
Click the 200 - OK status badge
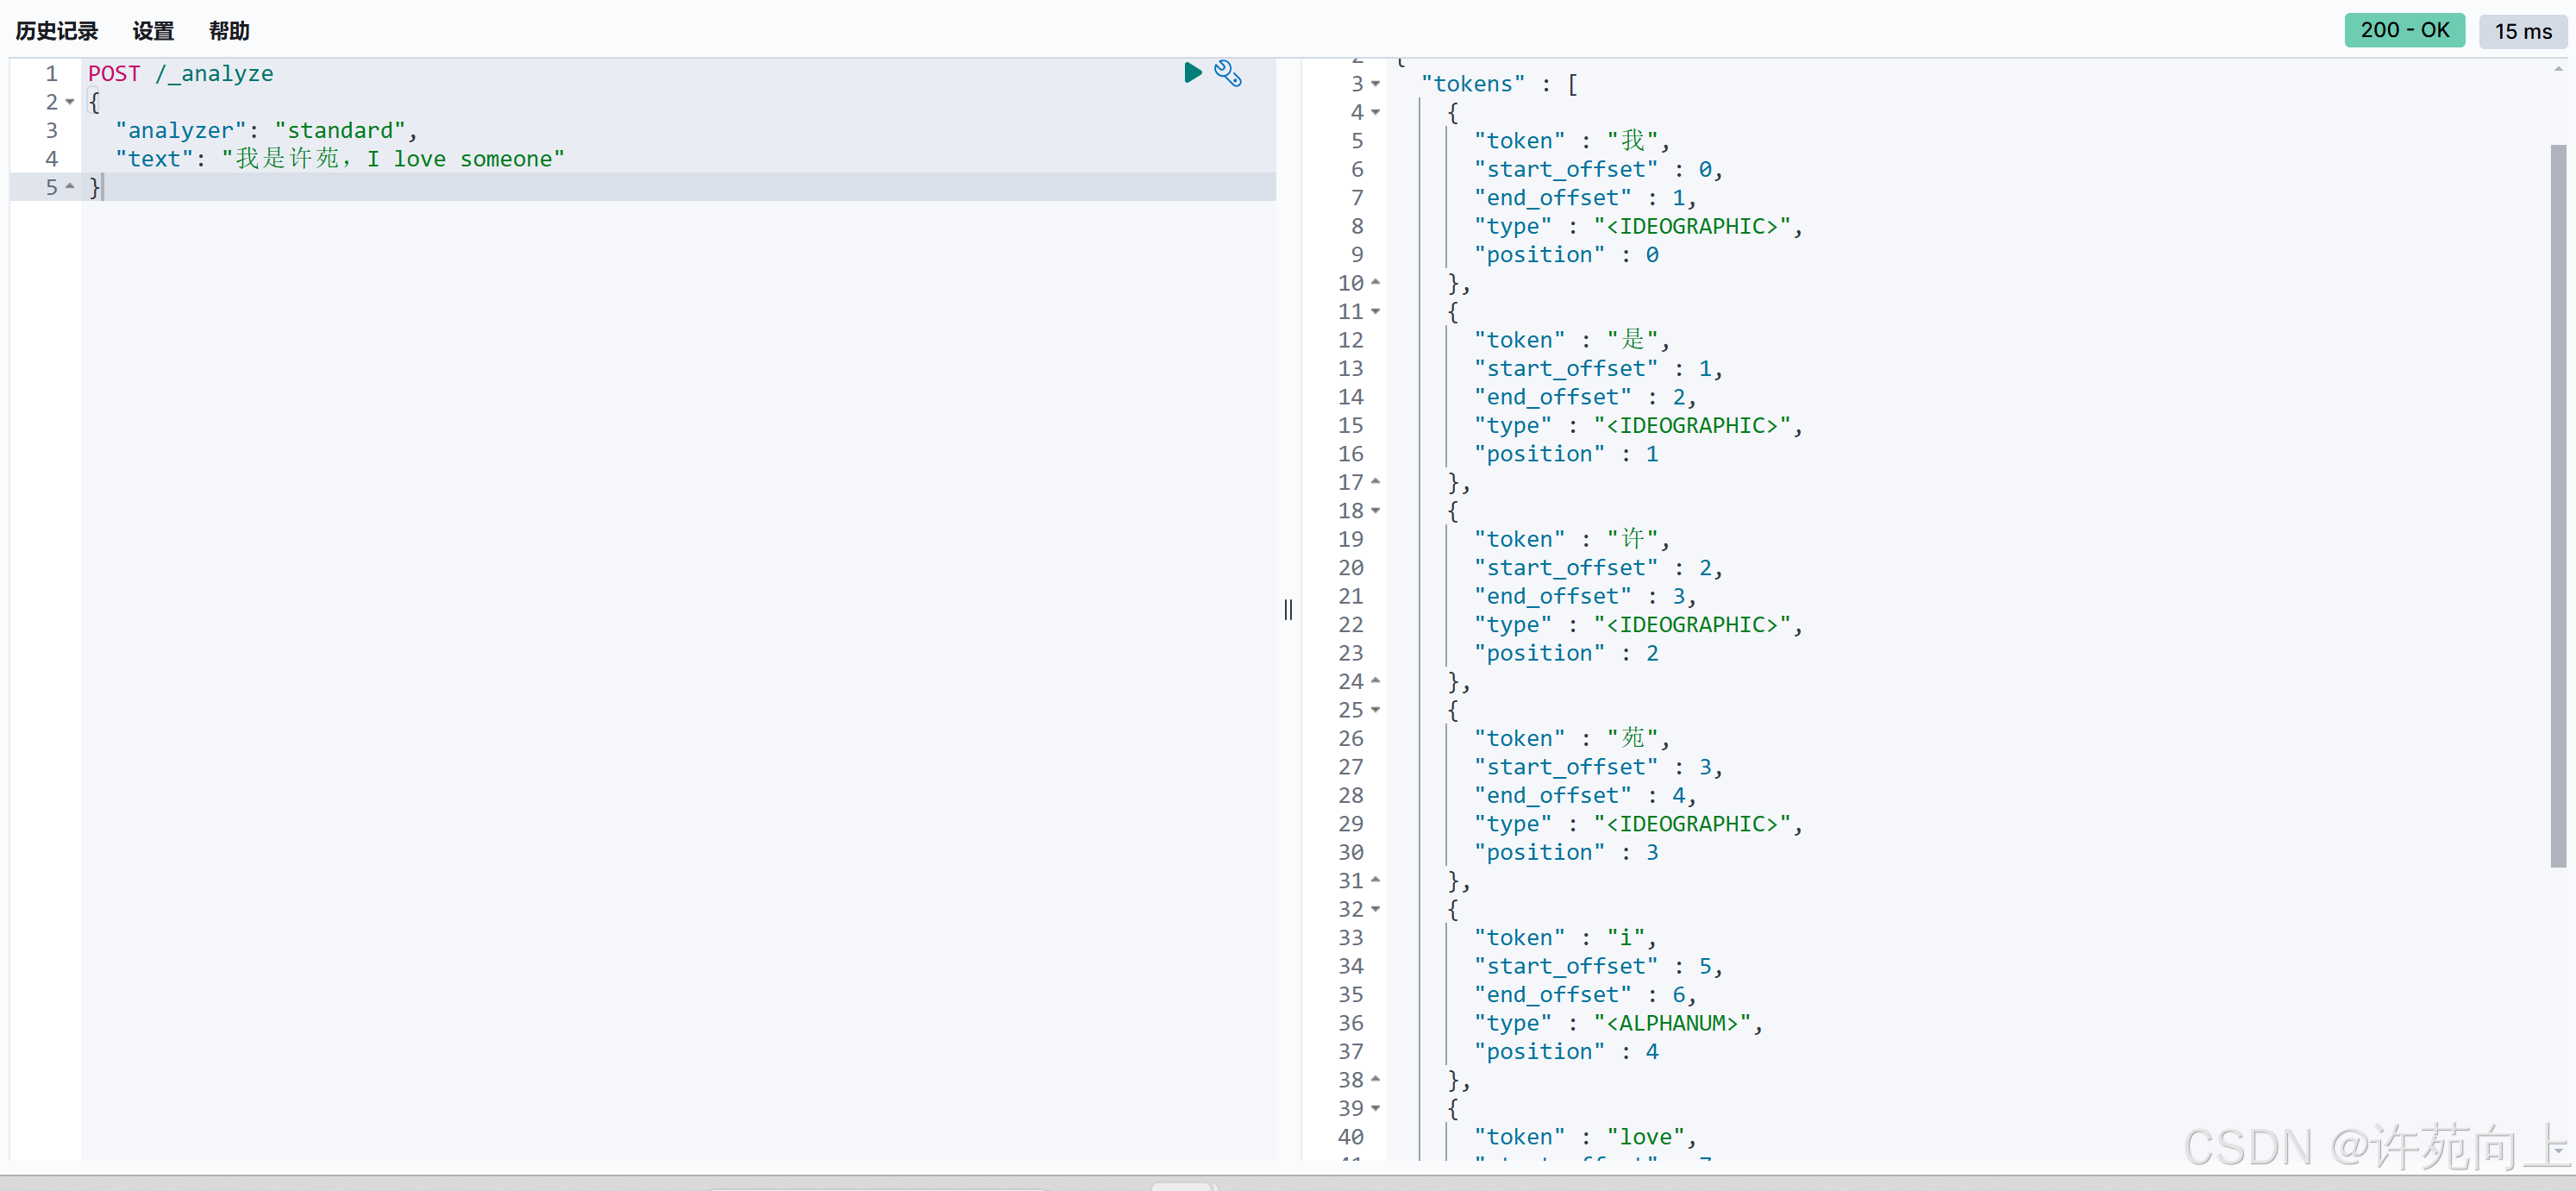click(x=2404, y=30)
